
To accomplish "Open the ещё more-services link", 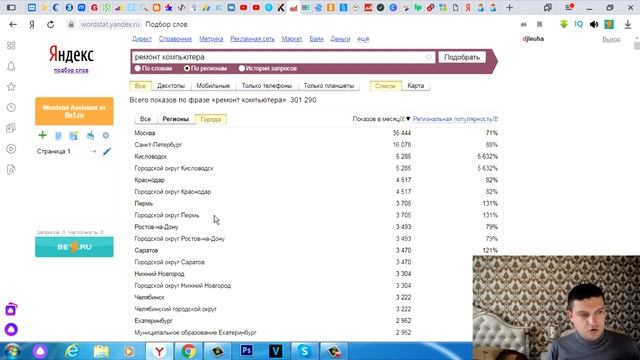I will (363, 39).
